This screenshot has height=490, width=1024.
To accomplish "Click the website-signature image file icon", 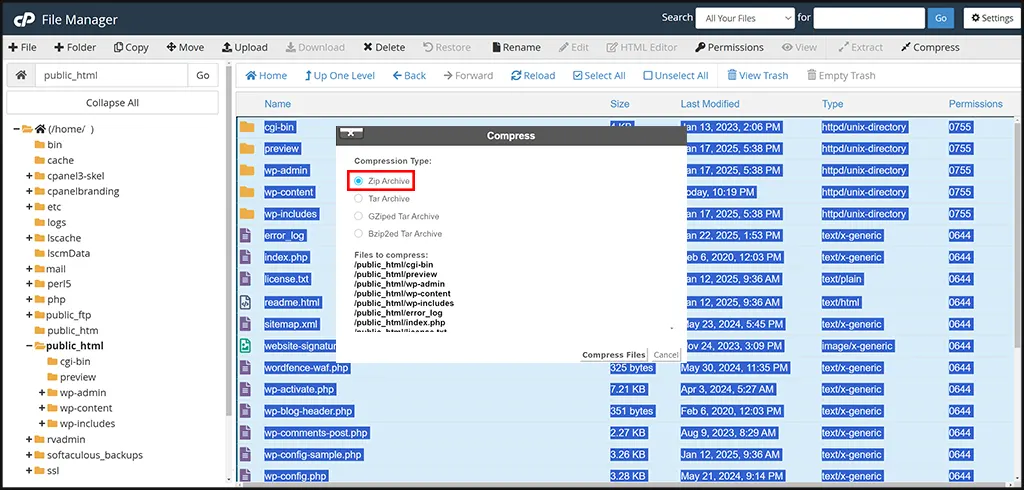I will 245,346.
